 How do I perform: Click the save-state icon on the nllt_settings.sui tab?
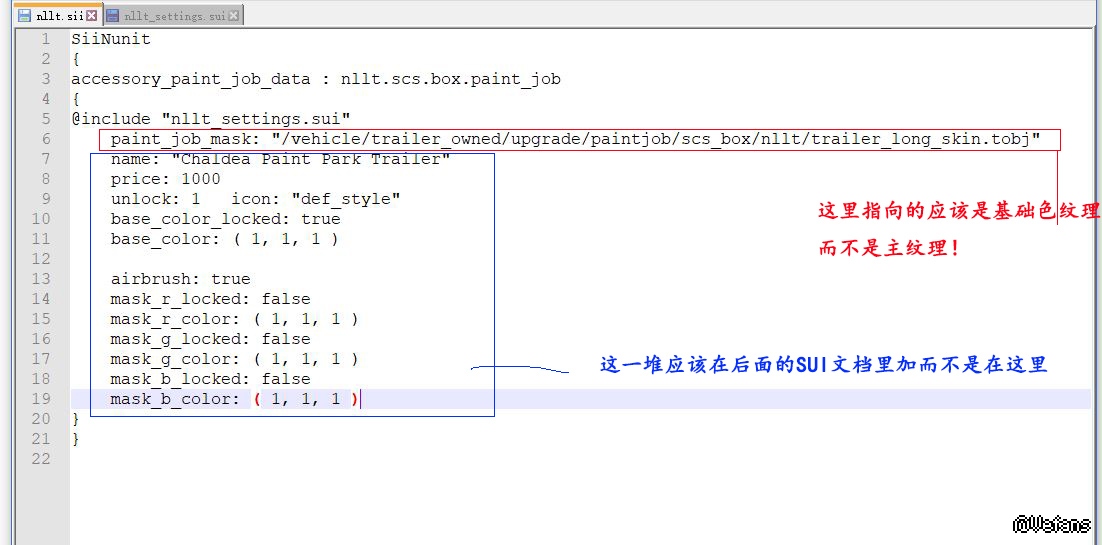(x=113, y=15)
